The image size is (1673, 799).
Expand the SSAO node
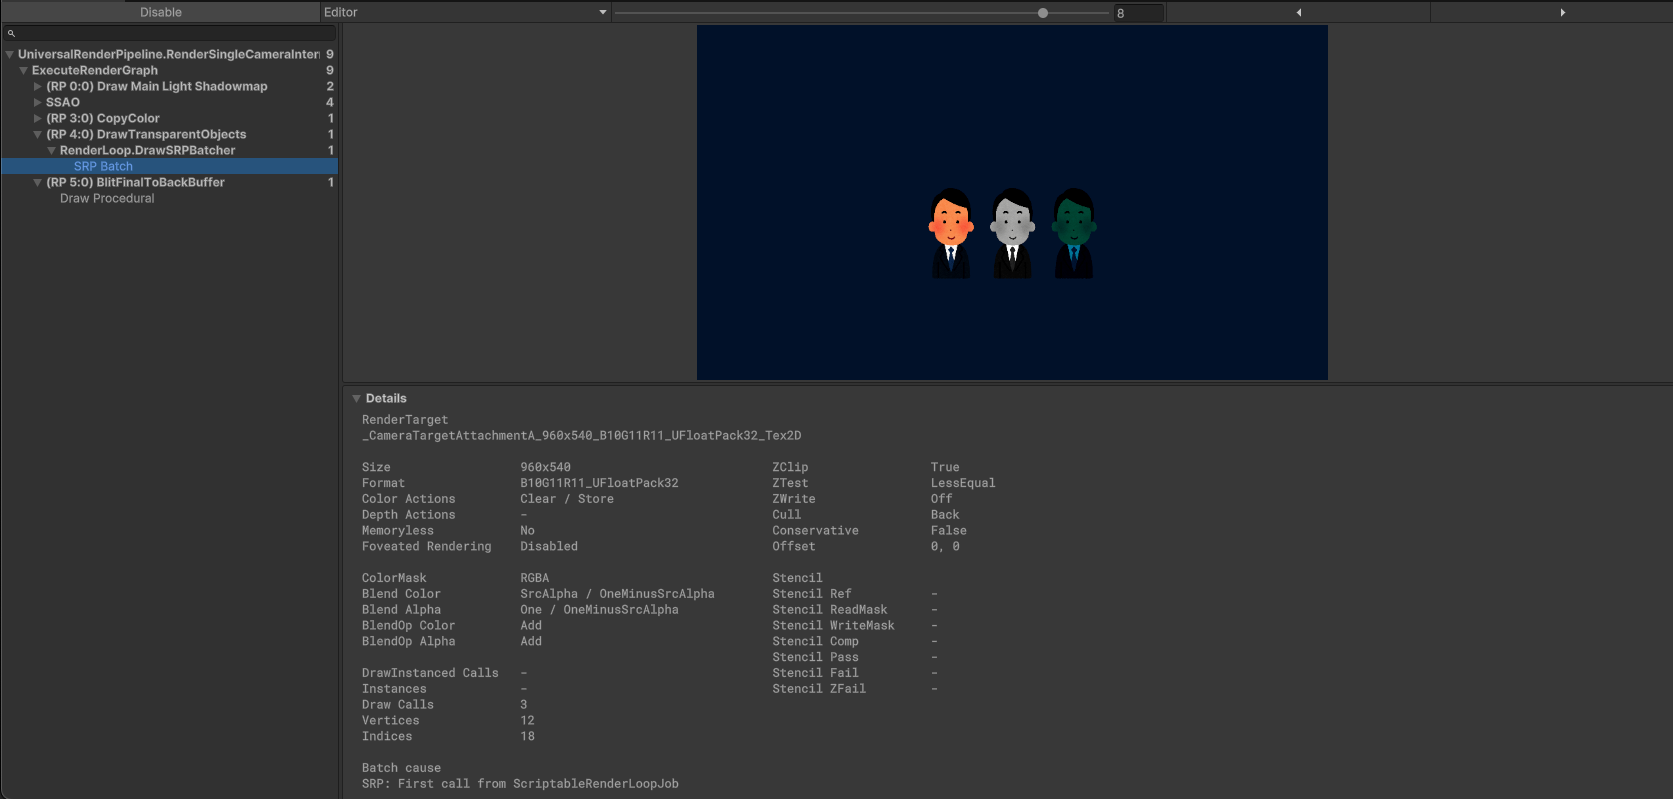(x=38, y=102)
